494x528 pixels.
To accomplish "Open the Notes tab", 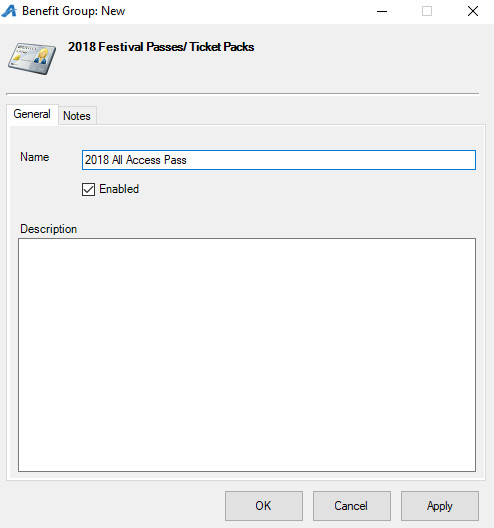I will point(77,116).
